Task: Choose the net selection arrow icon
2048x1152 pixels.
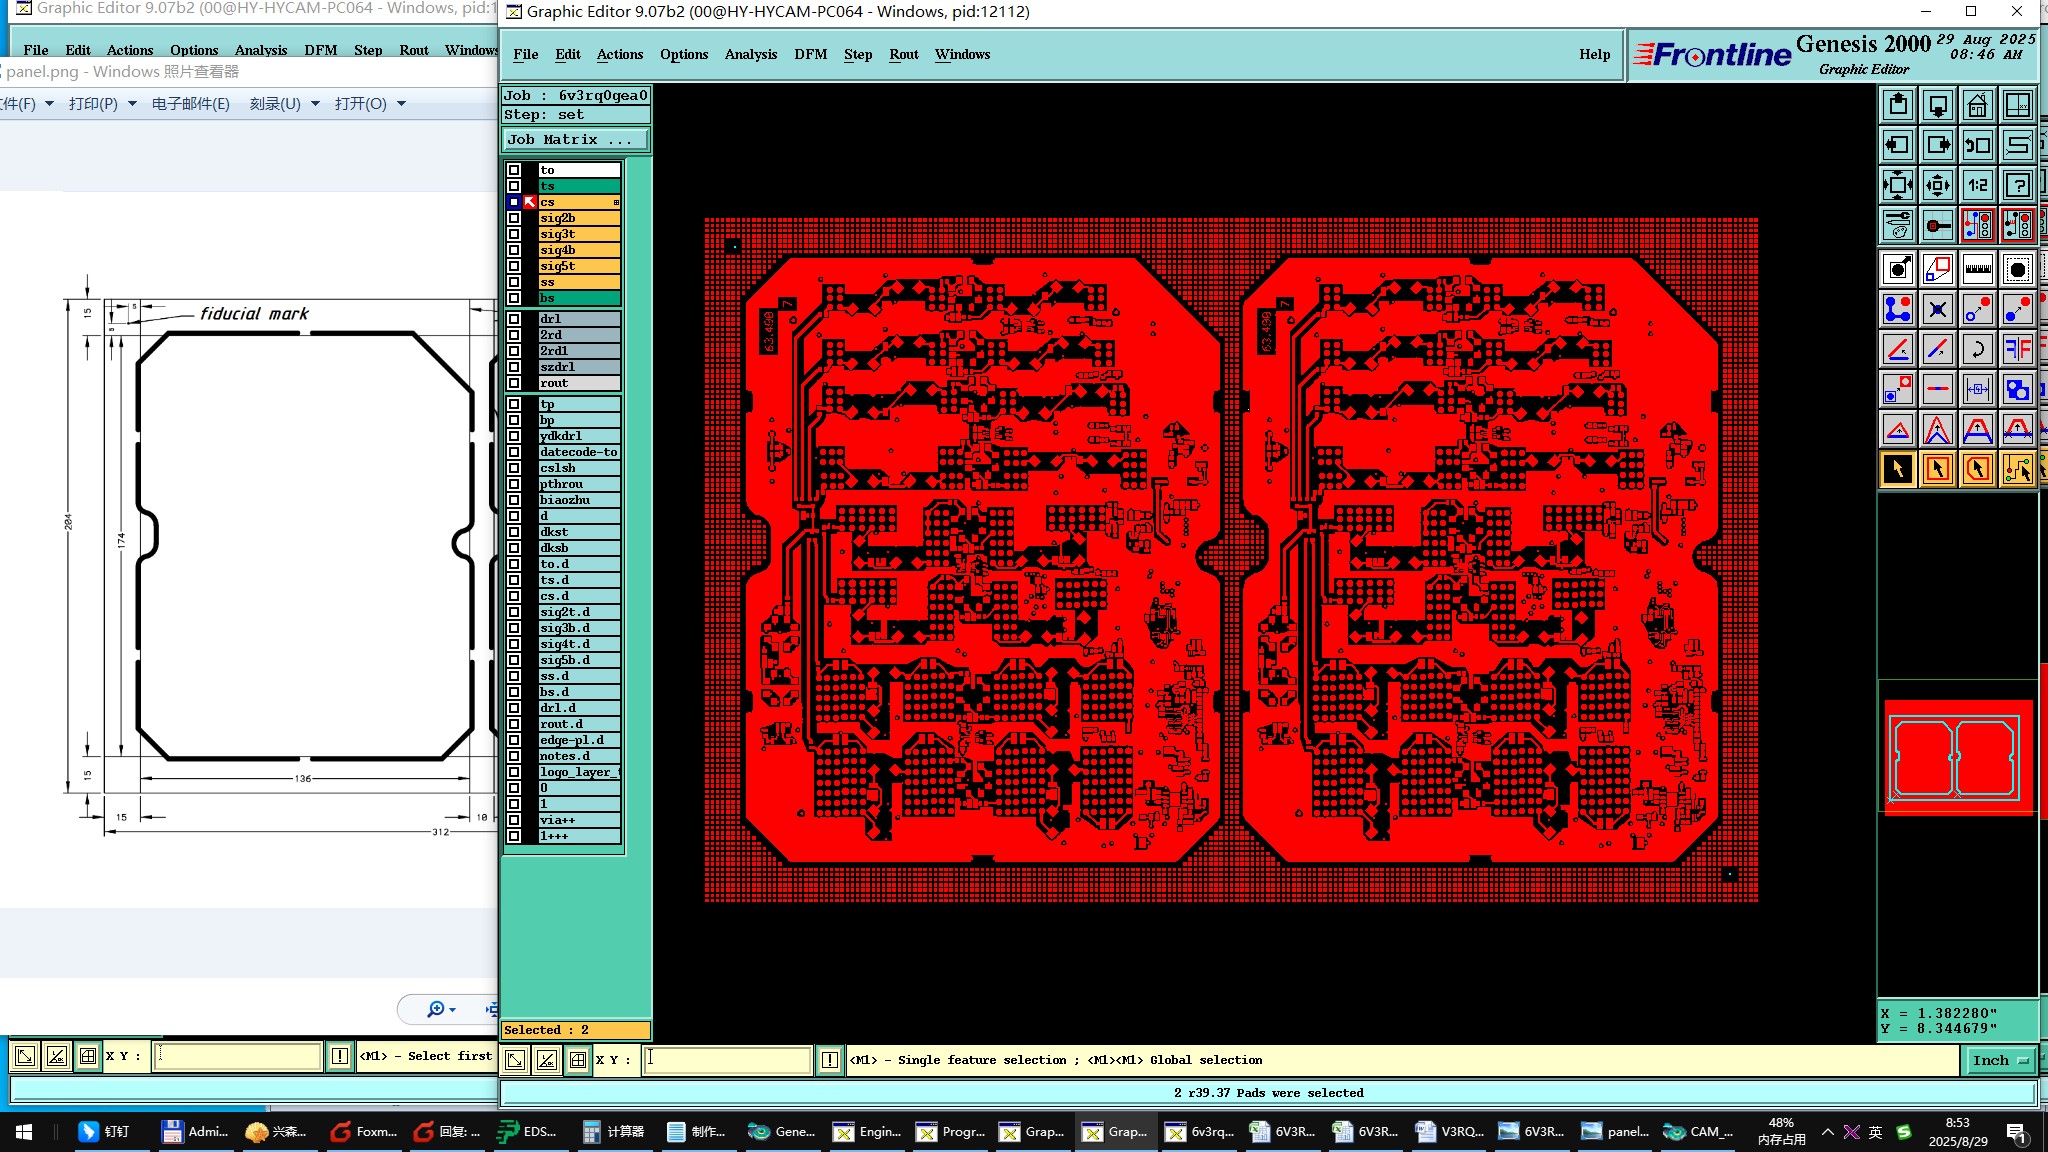Action: 2017,469
